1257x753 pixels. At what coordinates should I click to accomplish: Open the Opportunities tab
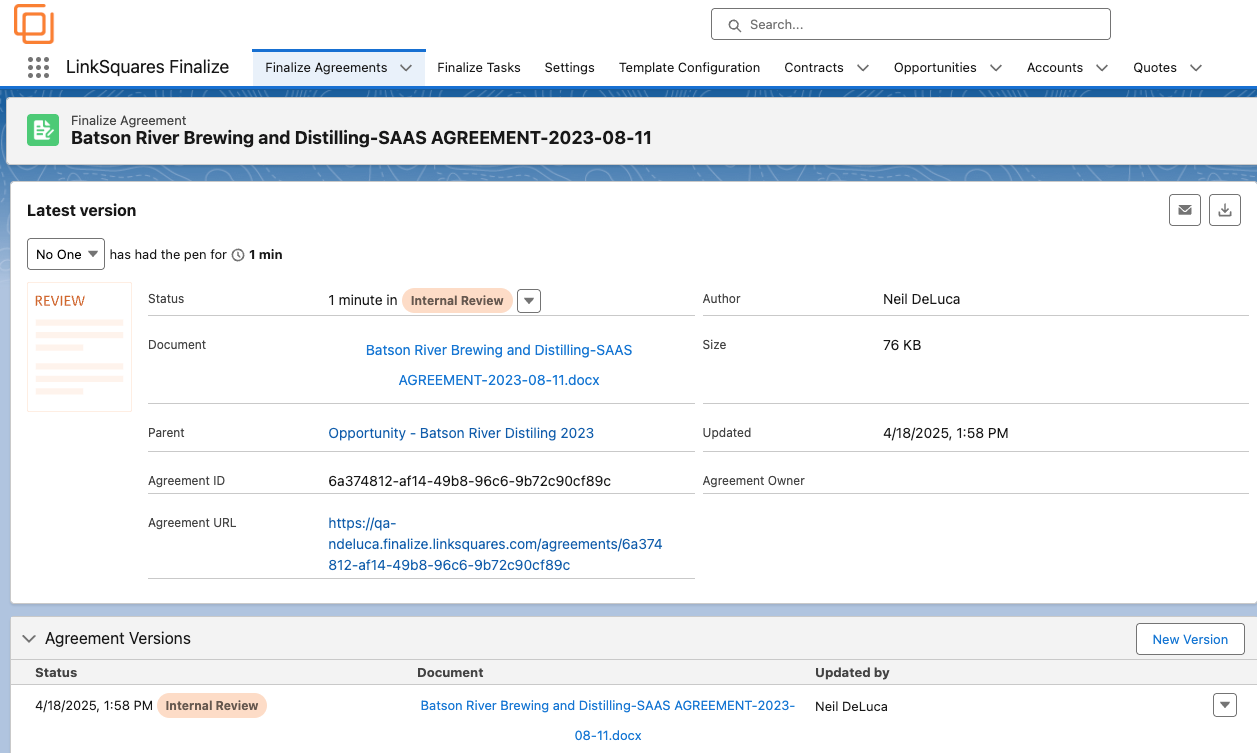935,68
